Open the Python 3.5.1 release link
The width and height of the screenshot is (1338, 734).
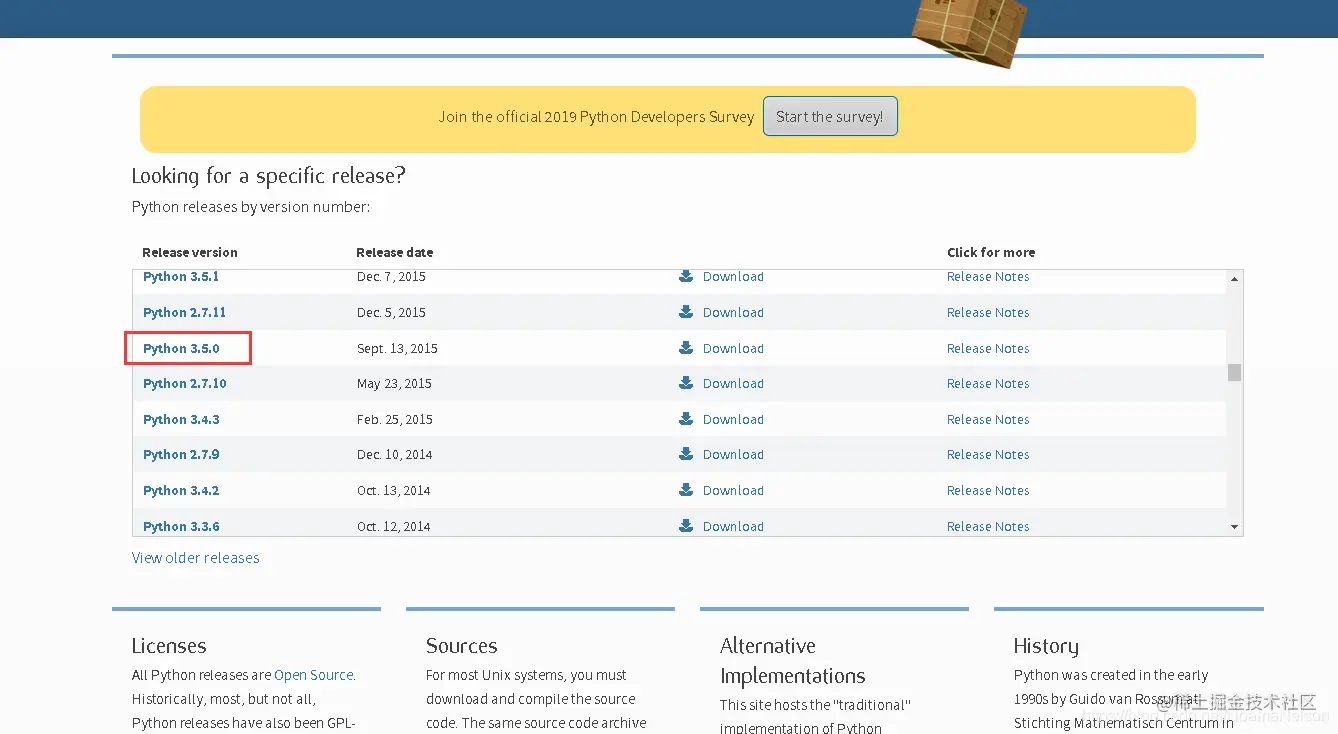point(181,277)
